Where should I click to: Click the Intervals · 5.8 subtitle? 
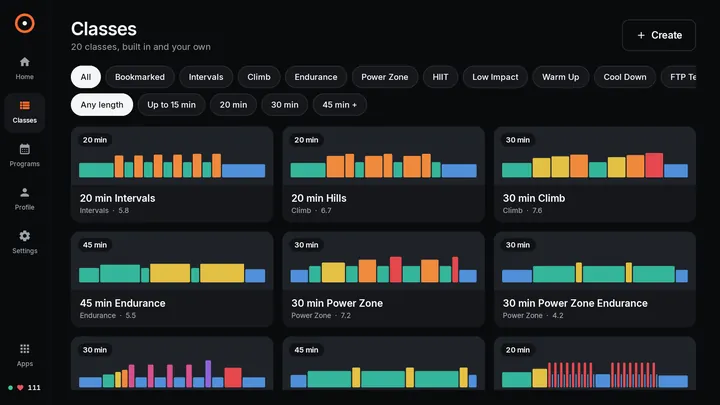click(x=104, y=211)
